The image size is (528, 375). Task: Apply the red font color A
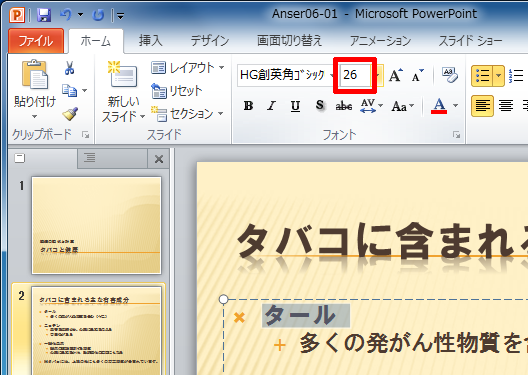coord(439,106)
